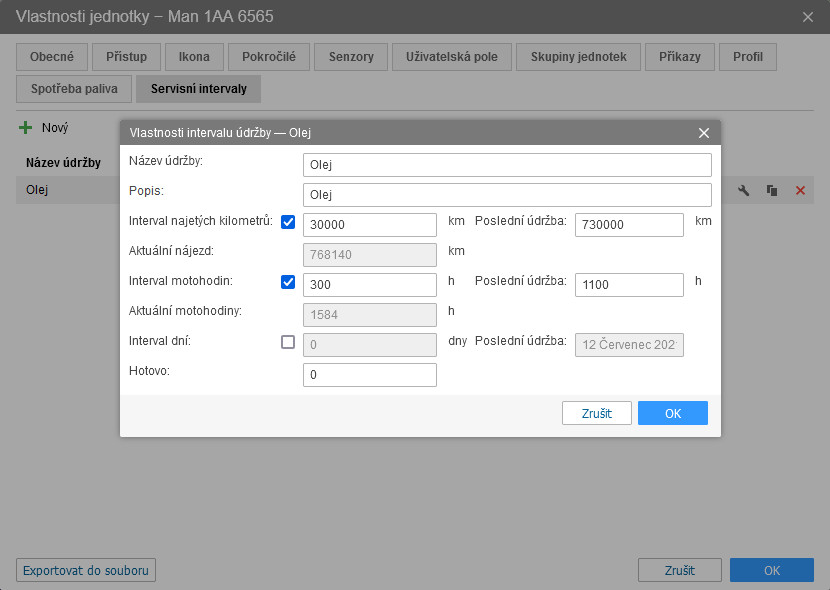
Task: Click the wrench icon in the Olej row
Action: 743,190
